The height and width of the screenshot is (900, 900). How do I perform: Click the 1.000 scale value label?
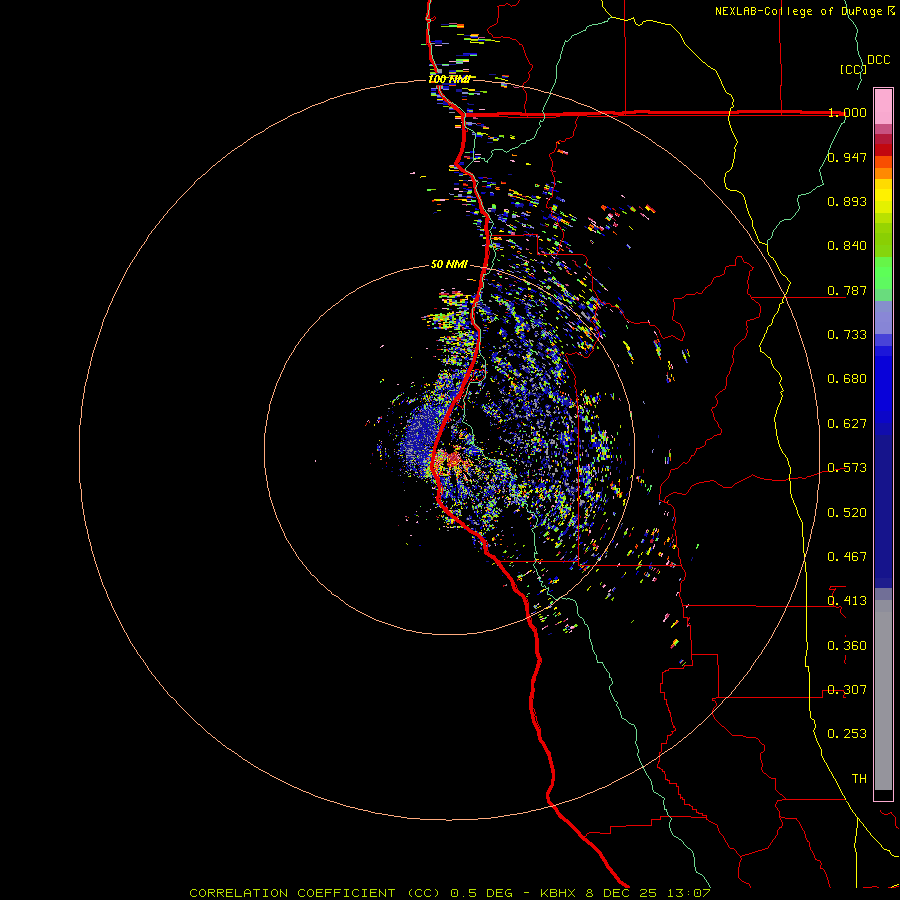coord(847,113)
